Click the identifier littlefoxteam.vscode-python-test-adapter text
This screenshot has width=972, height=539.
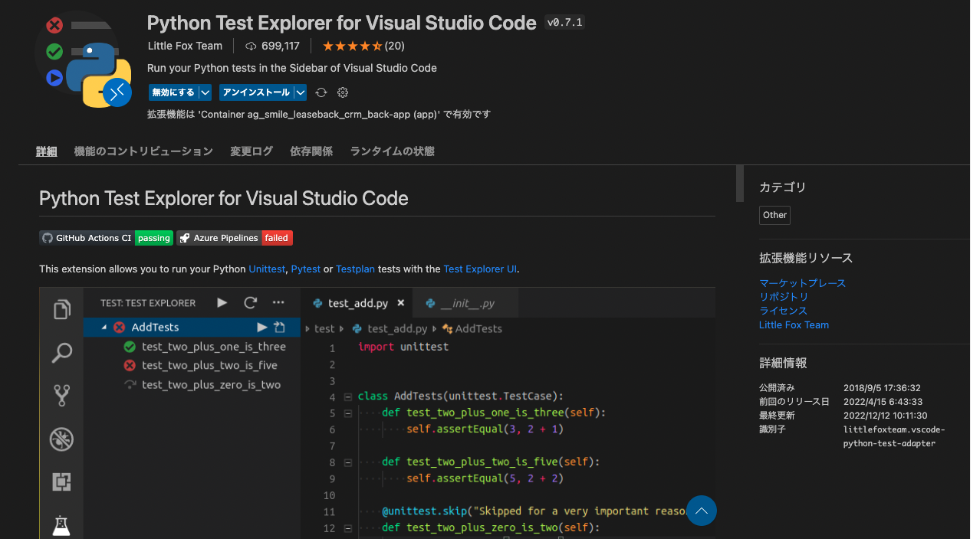click(894, 437)
